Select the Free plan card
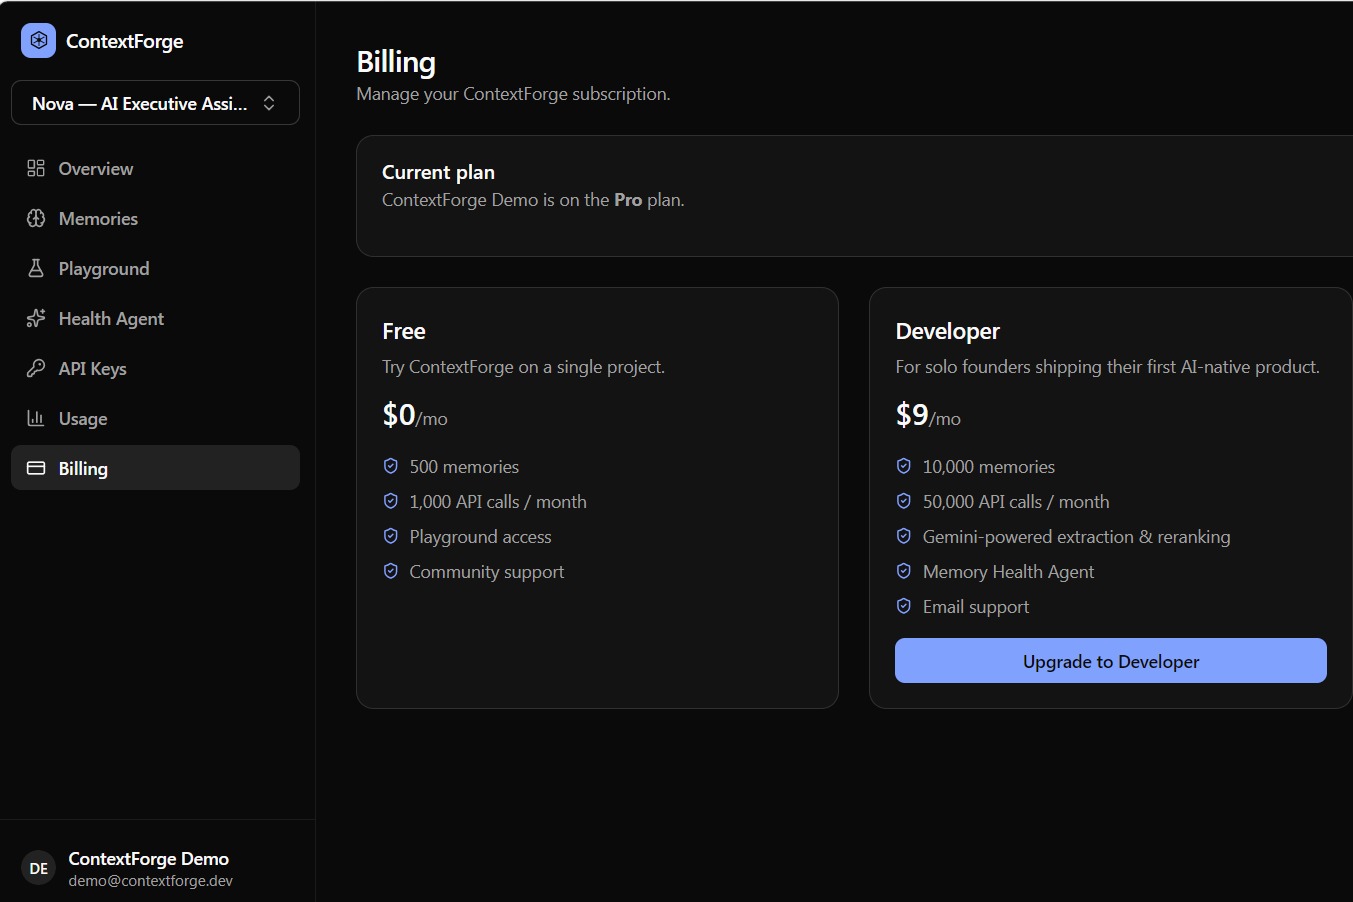 (x=597, y=498)
